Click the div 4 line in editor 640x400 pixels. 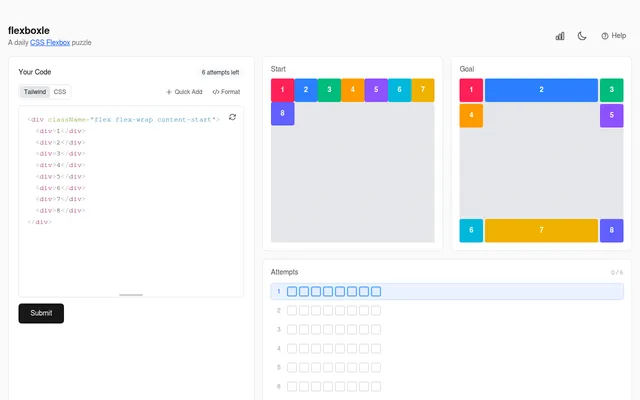(x=60, y=165)
